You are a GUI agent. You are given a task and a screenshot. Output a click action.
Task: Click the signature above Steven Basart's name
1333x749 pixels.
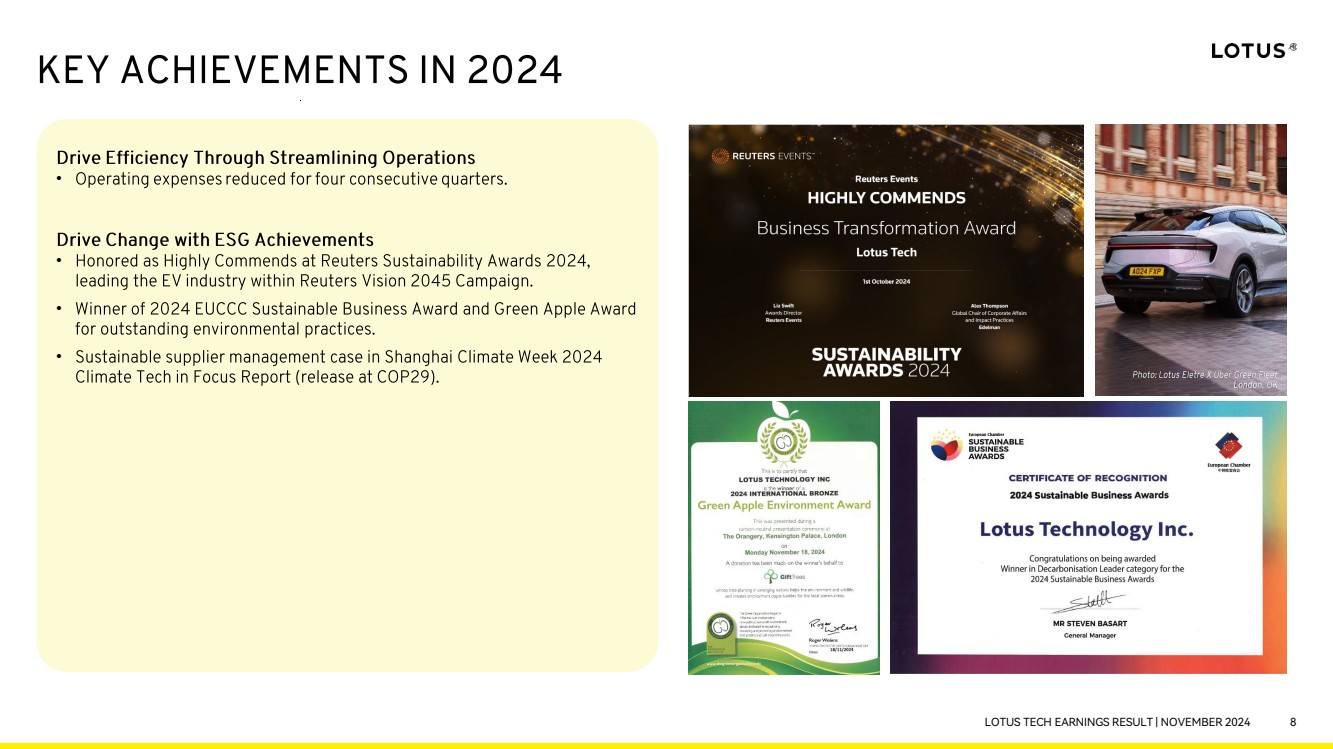1088,601
